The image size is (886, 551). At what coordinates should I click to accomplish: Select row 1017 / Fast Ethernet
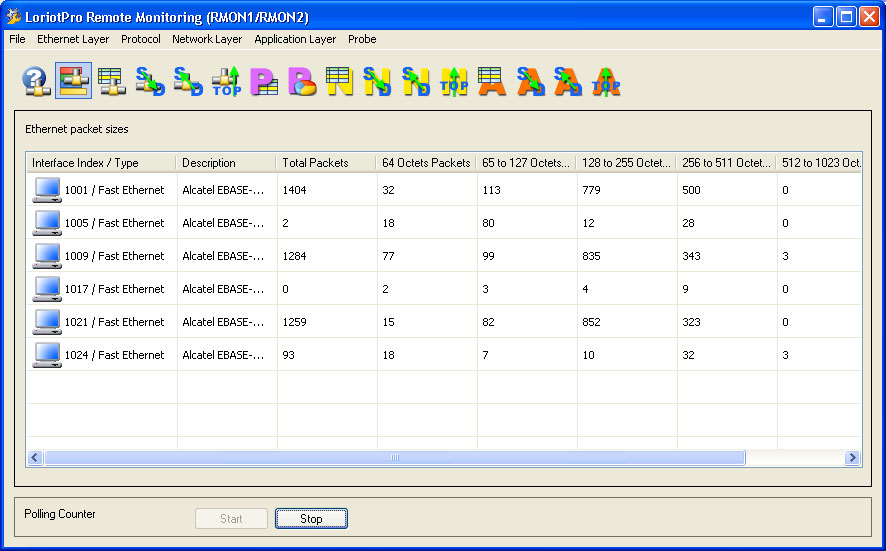444,289
